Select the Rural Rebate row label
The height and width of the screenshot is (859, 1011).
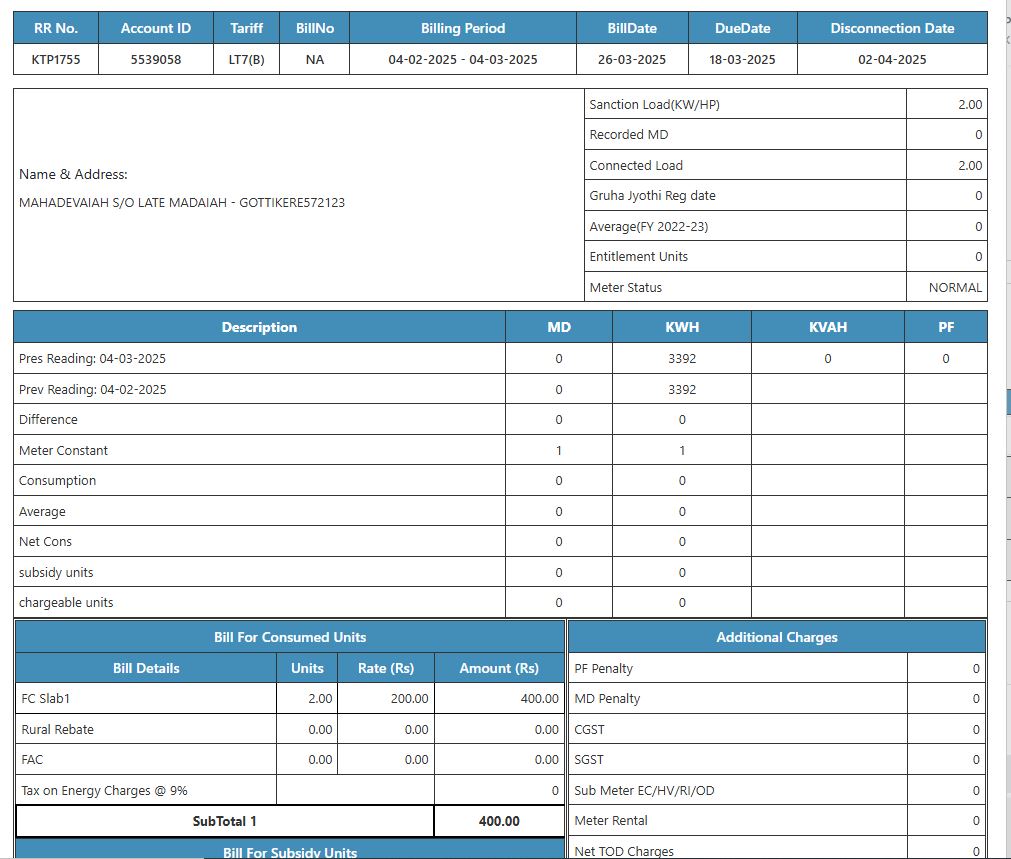tap(57, 729)
